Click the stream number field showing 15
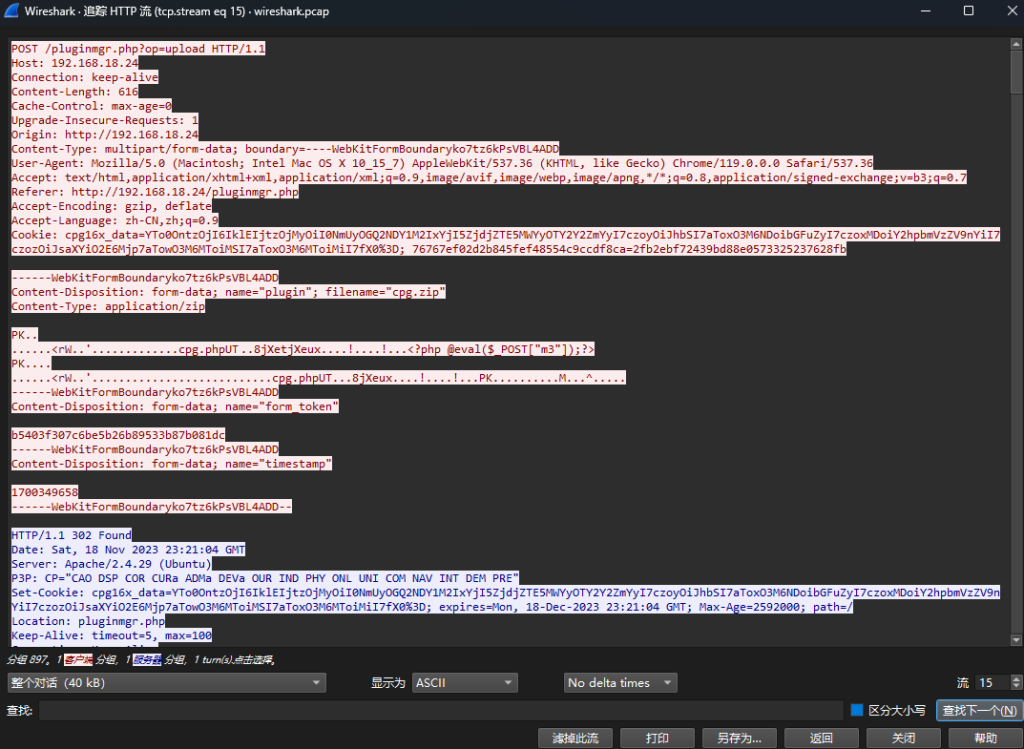This screenshot has width=1024, height=749. click(x=988, y=683)
